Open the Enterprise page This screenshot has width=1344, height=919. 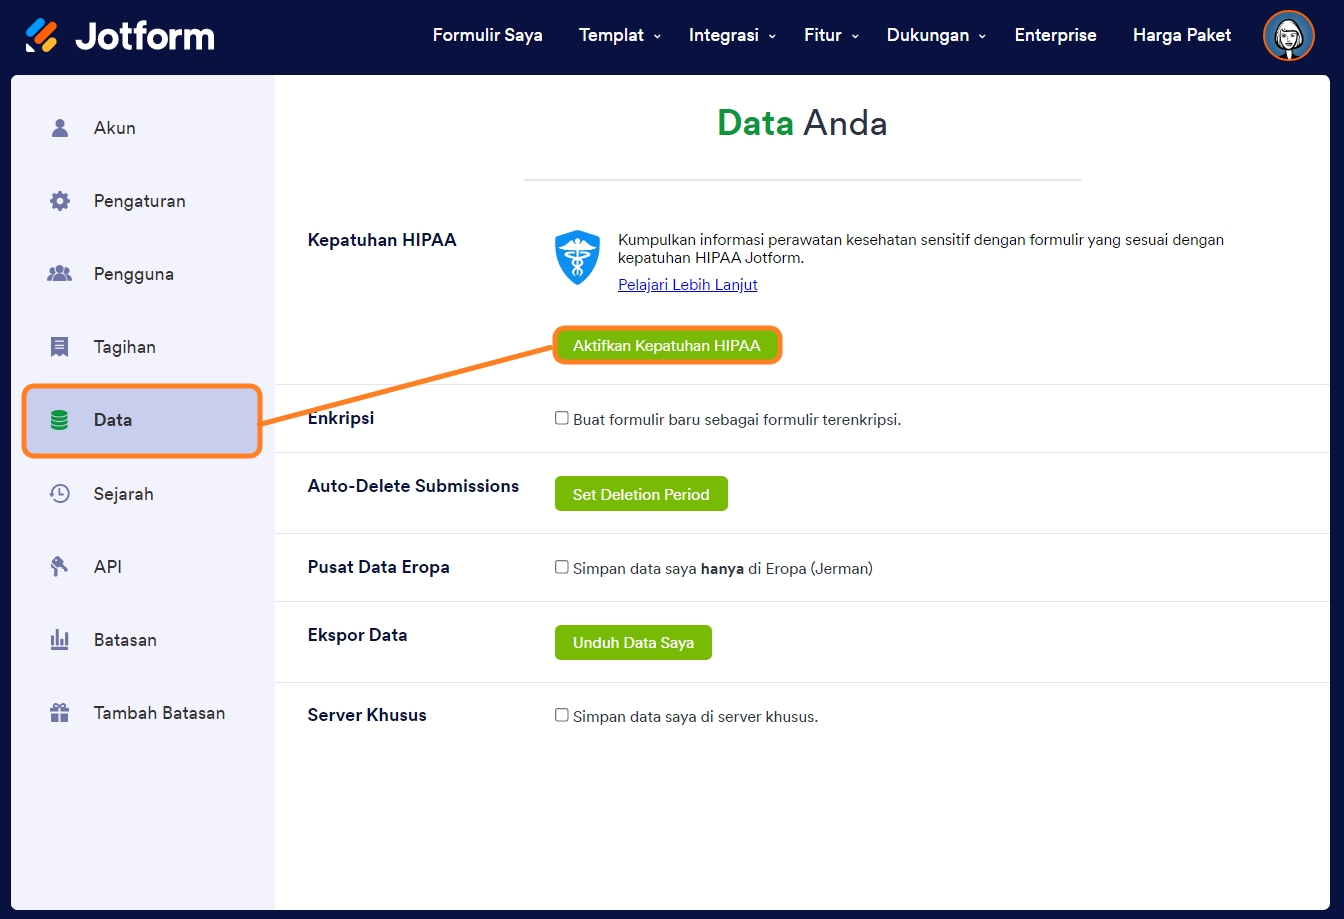pos(1056,35)
